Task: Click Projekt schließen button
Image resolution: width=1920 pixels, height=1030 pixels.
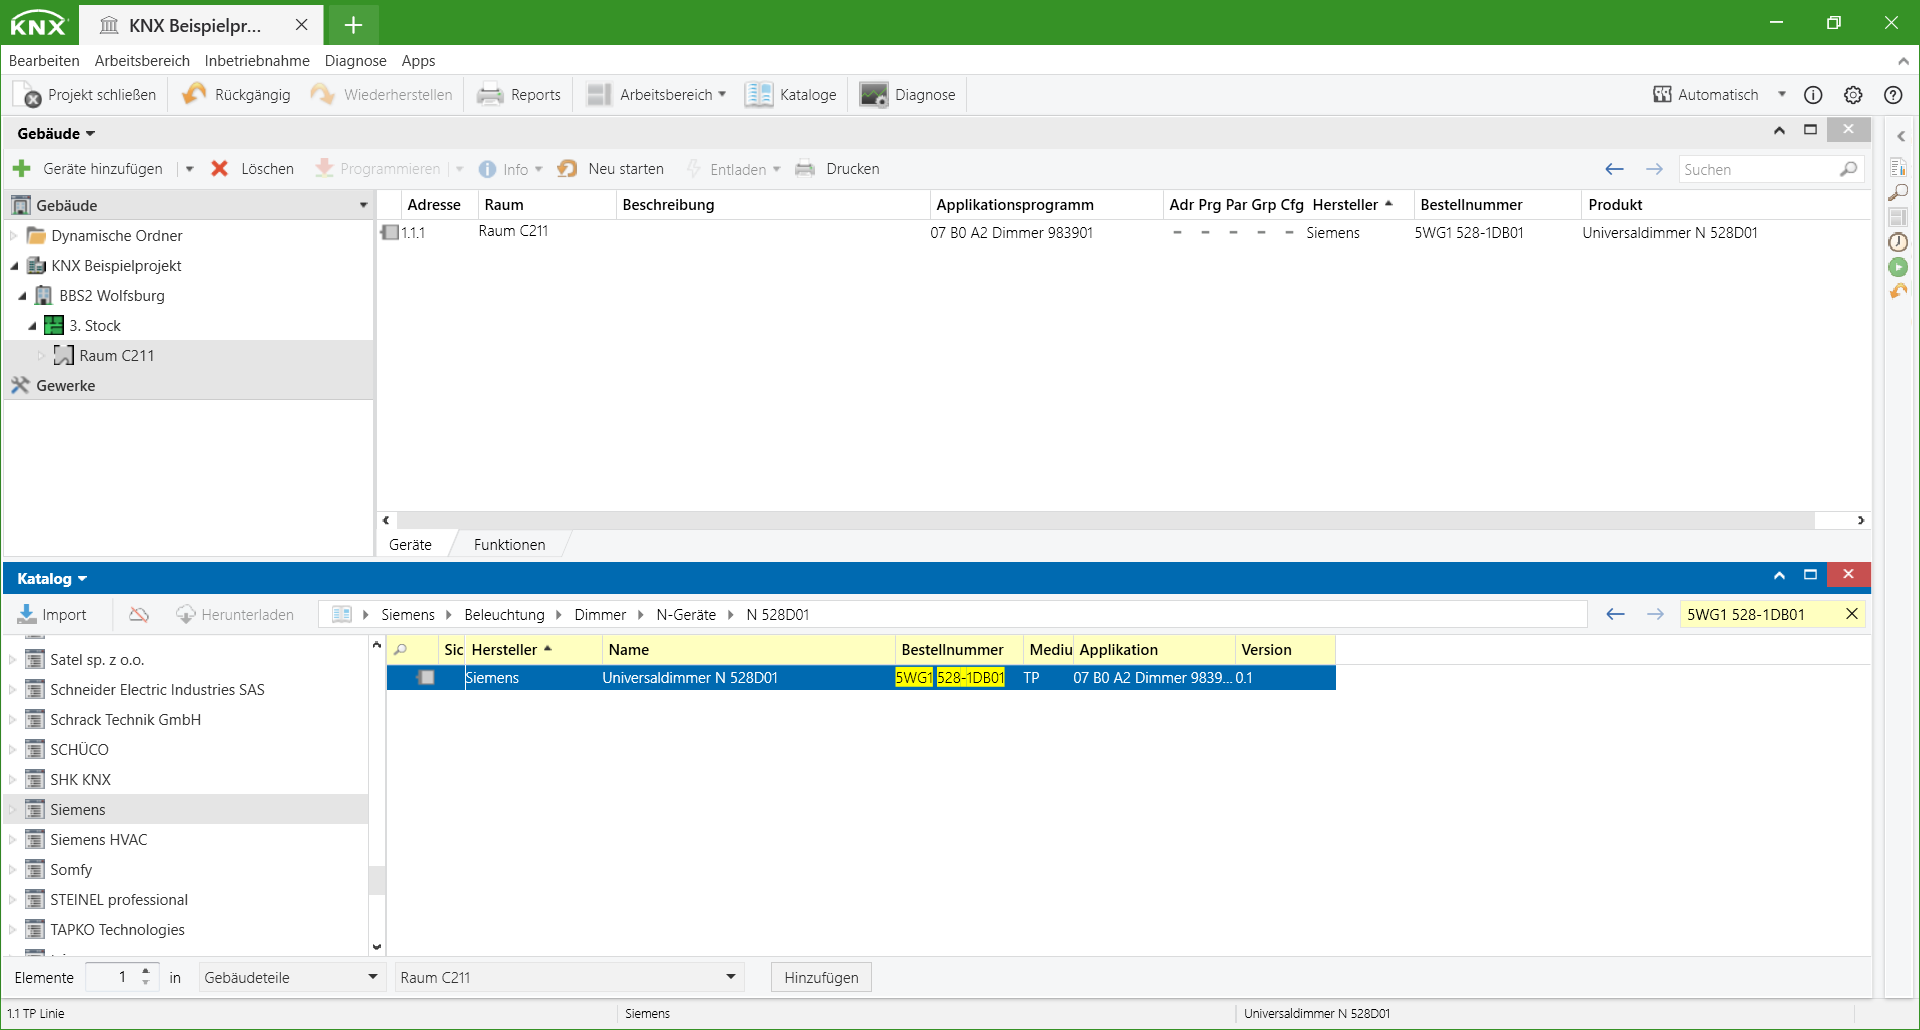Action: pos(85,95)
